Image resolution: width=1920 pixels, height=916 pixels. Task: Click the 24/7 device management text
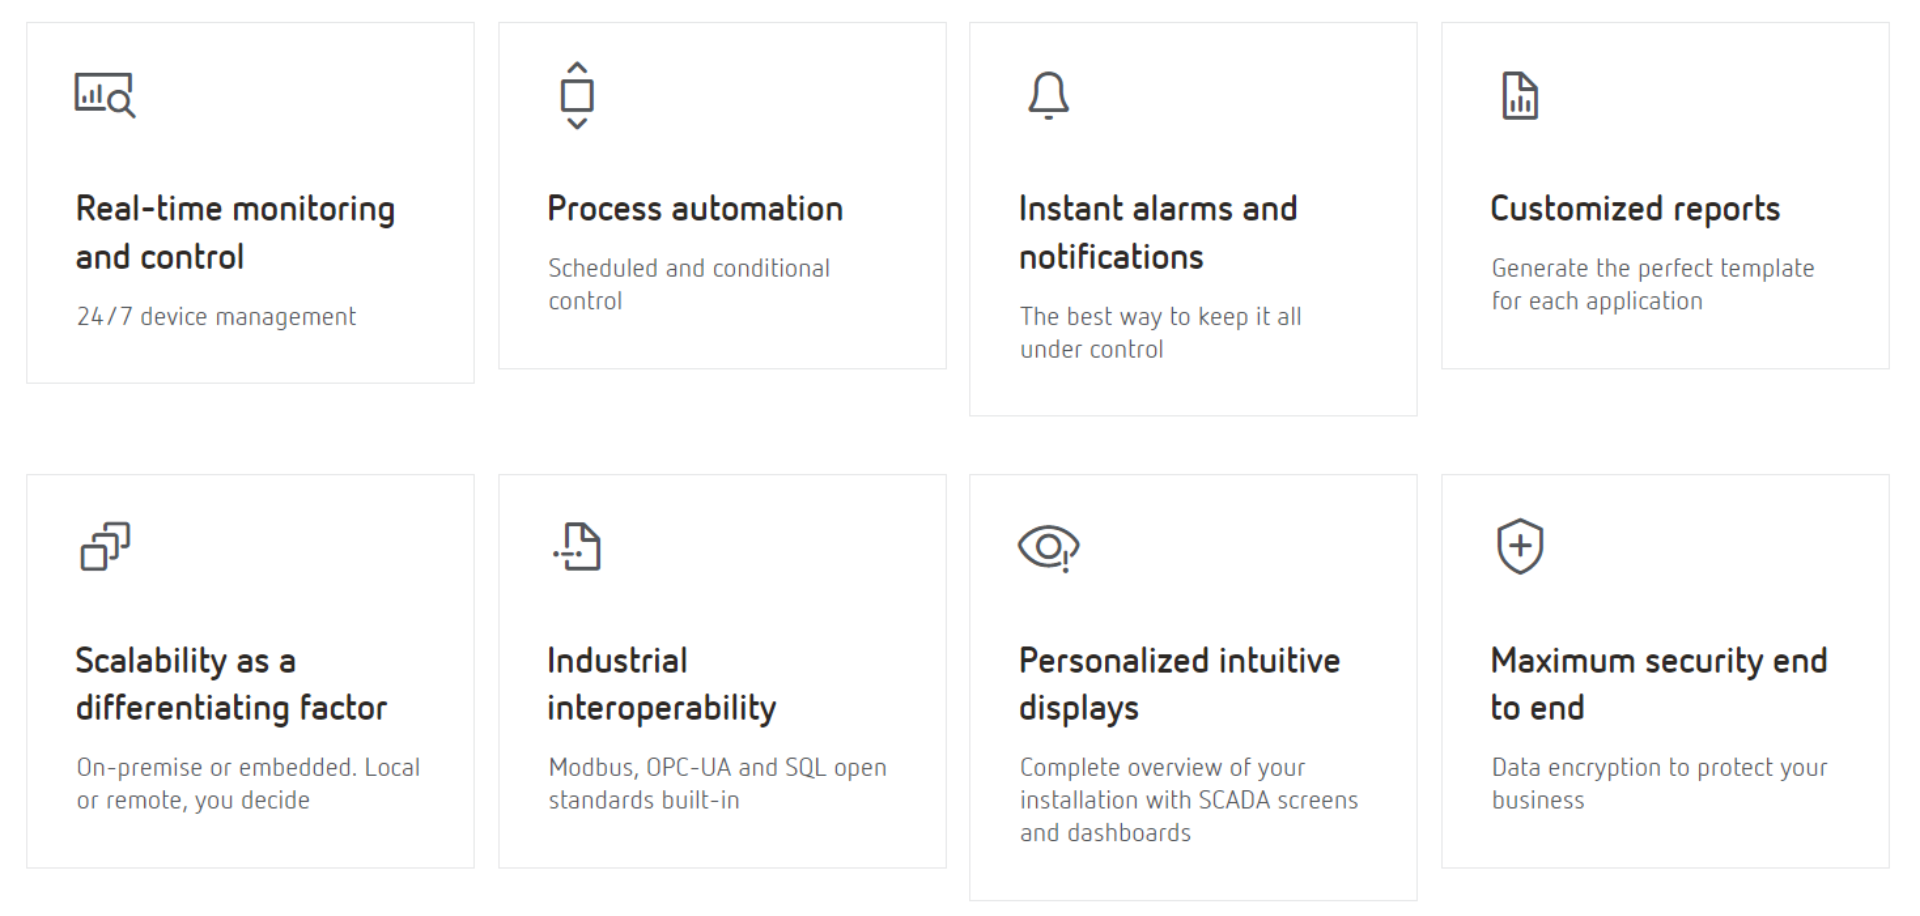pyautogui.click(x=216, y=317)
